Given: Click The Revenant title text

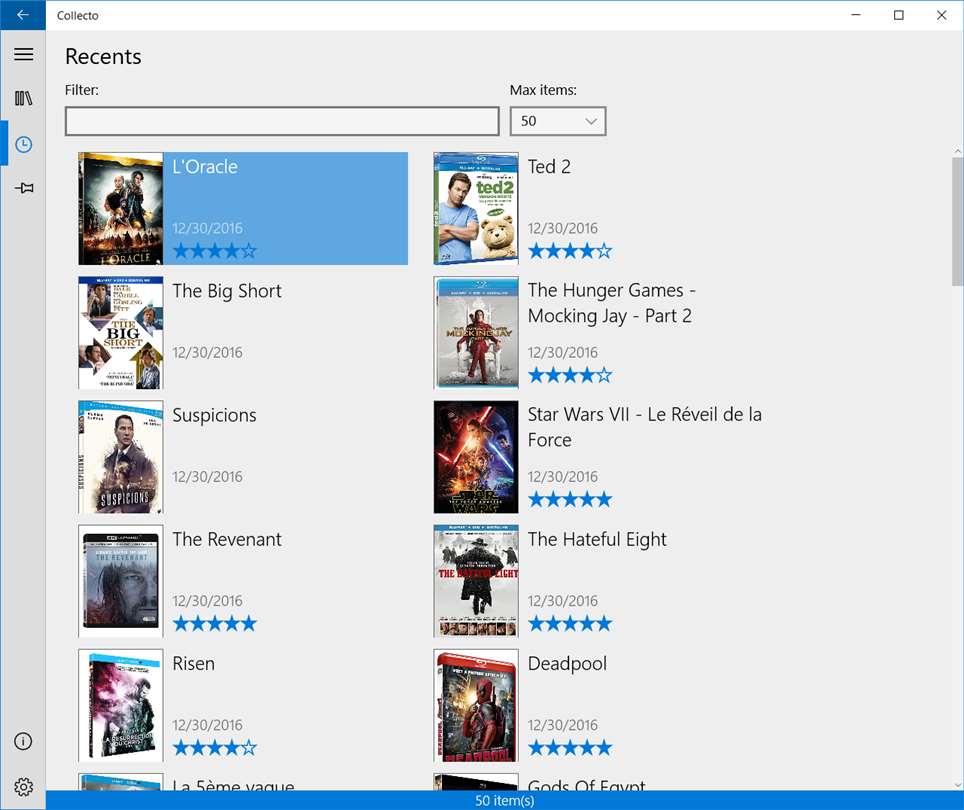Looking at the screenshot, I should point(227,540).
